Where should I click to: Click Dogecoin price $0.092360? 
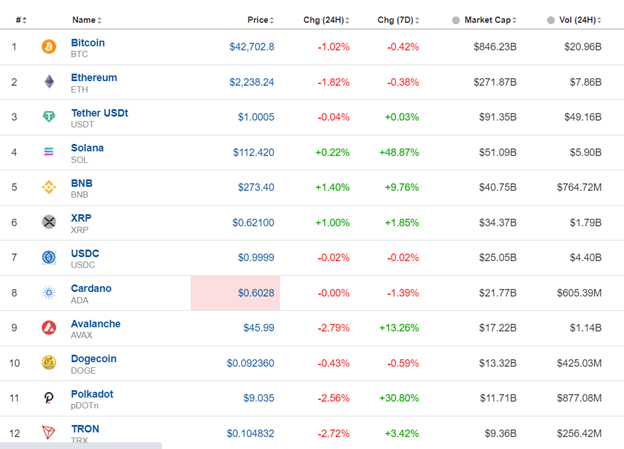click(250, 363)
